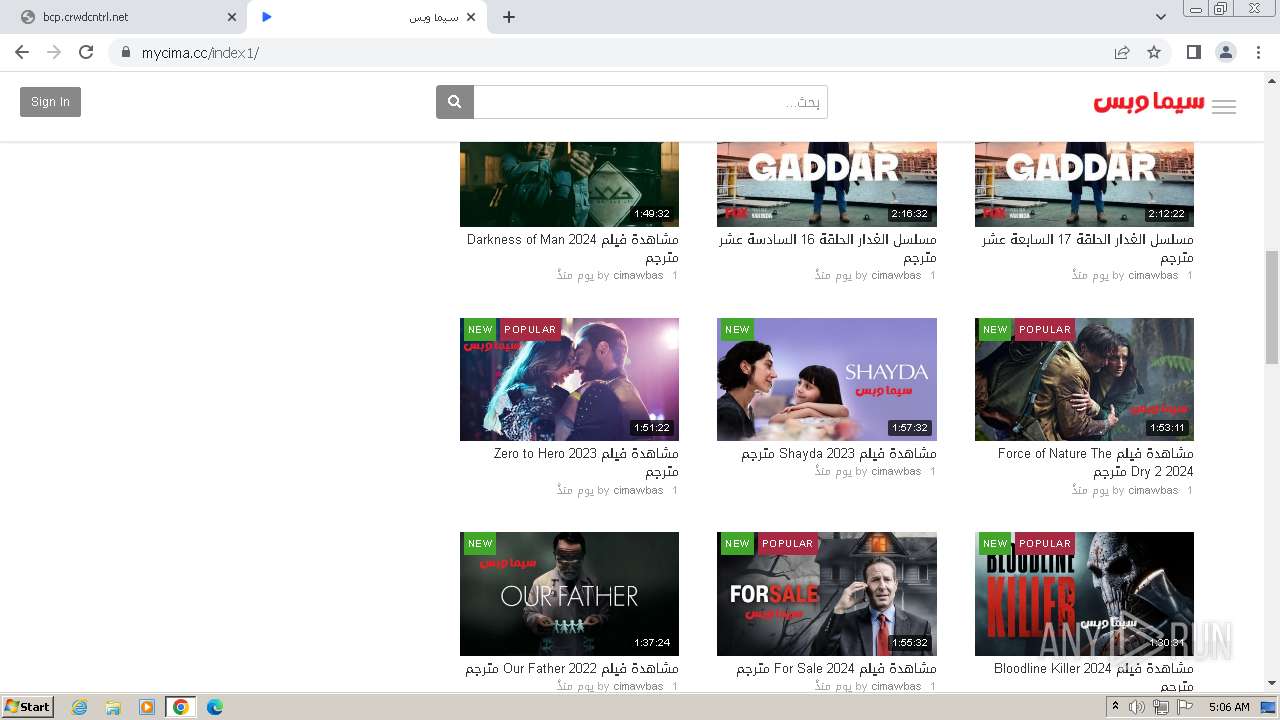This screenshot has height=720, width=1280.
Task: Click scrollbar down arrow
Action: click(1272, 683)
